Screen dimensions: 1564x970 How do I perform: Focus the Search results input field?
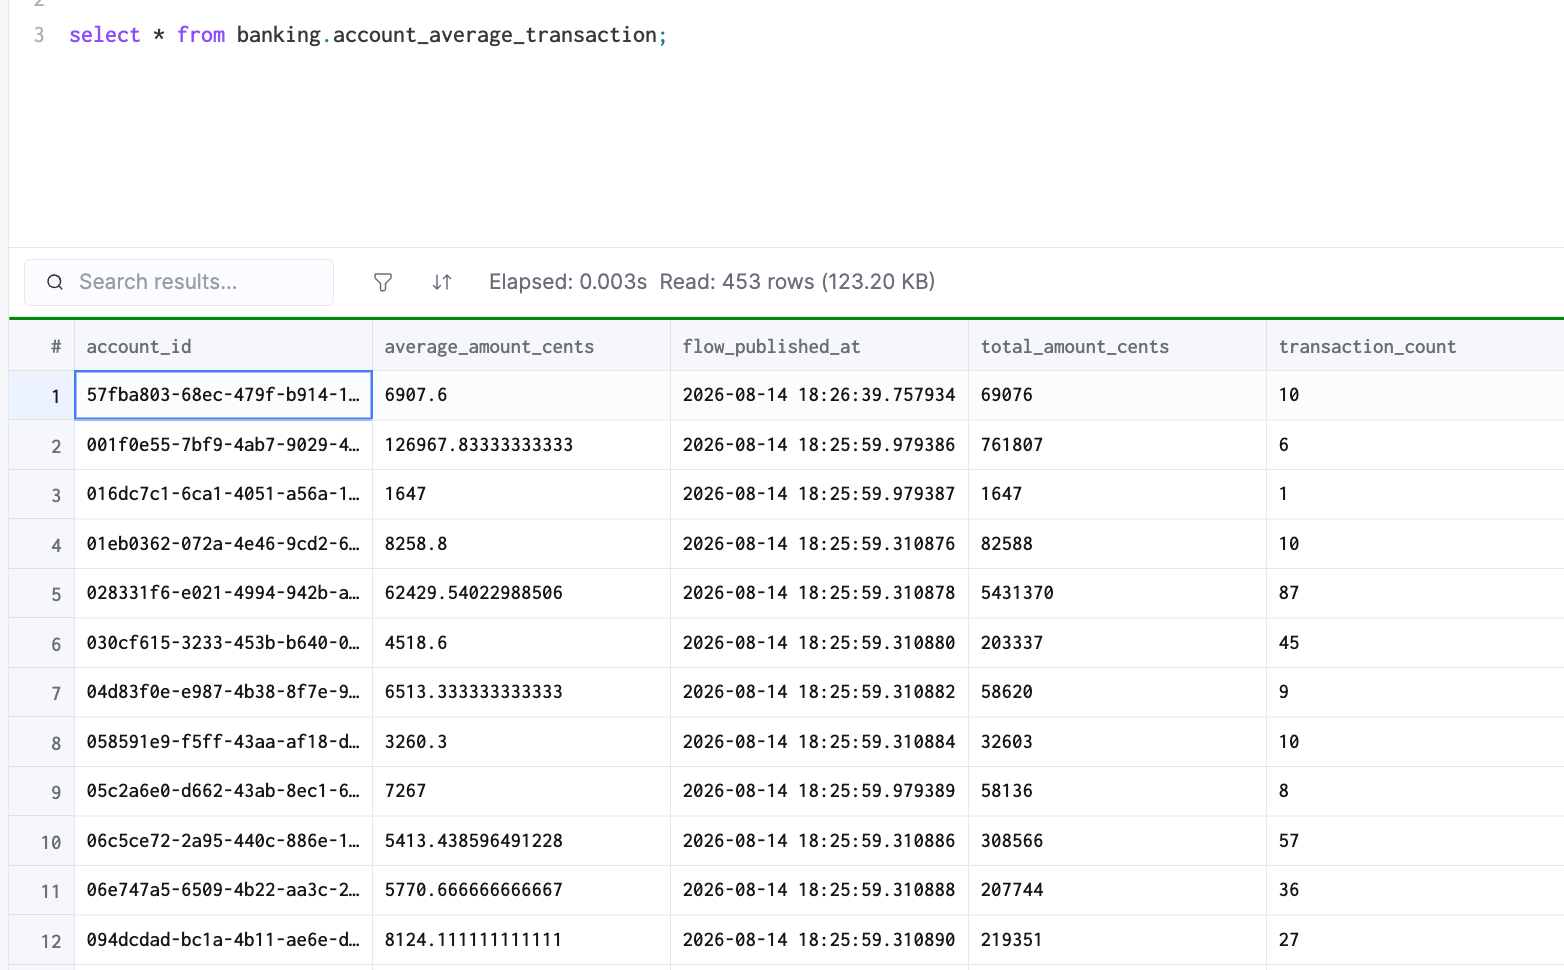[179, 282]
